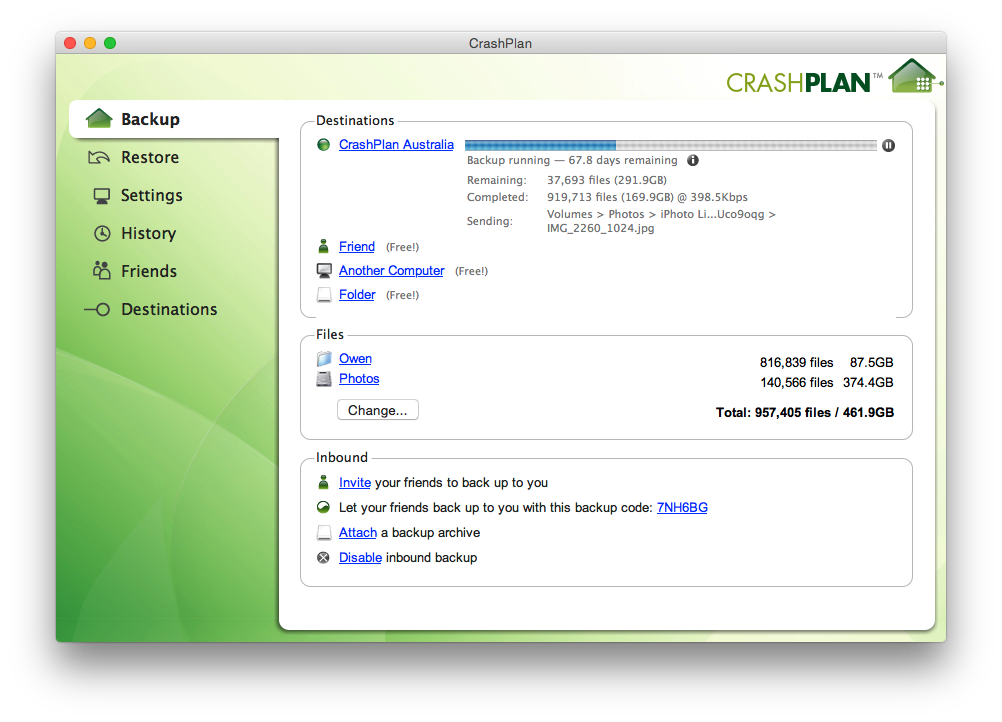This screenshot has height=722, width=1002.
Task: Click the Settings monitor icon
Action: (102, 196)
